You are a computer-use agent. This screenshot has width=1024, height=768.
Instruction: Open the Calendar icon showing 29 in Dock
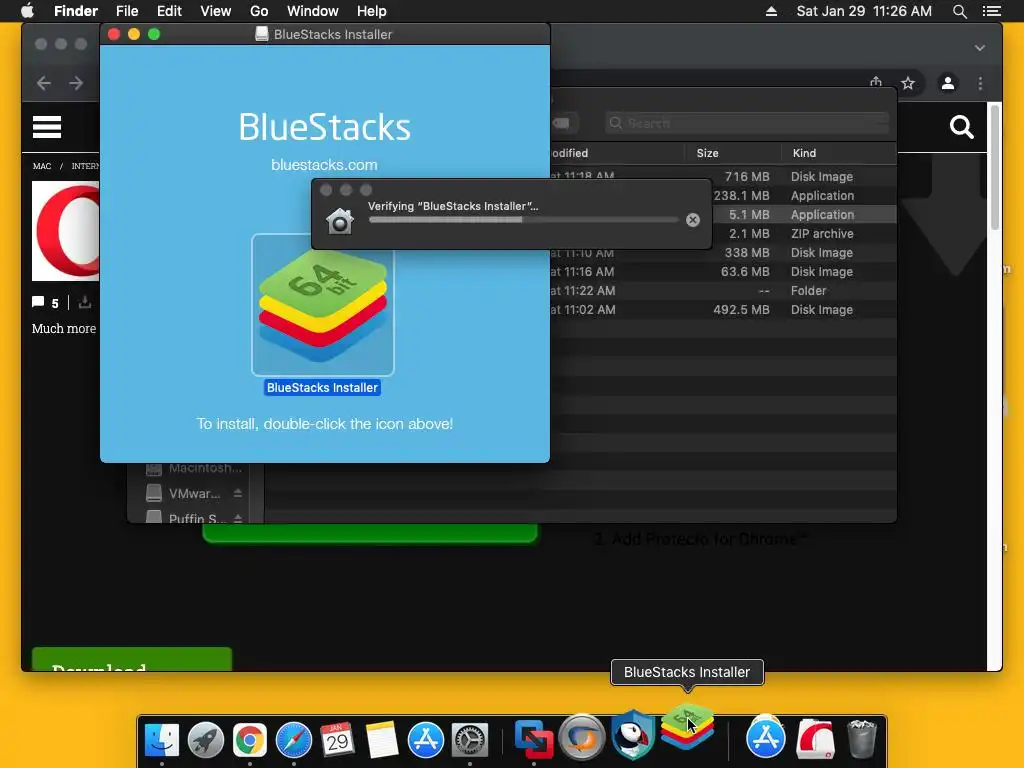pos(338,741)
